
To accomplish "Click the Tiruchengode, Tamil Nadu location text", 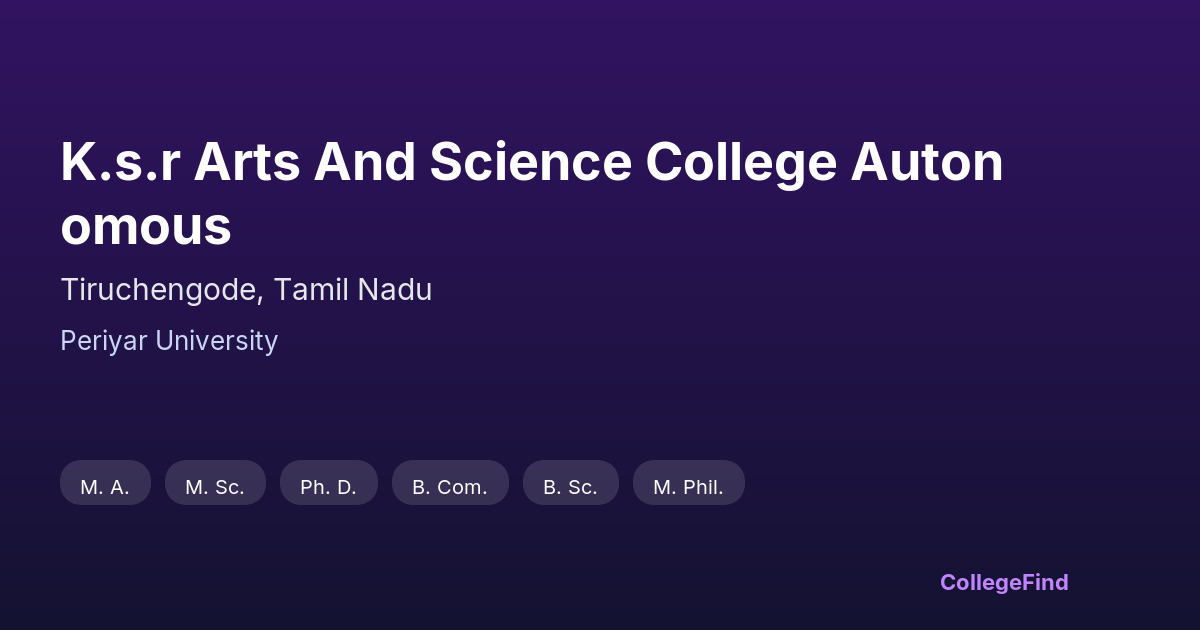I will (246, 290).
